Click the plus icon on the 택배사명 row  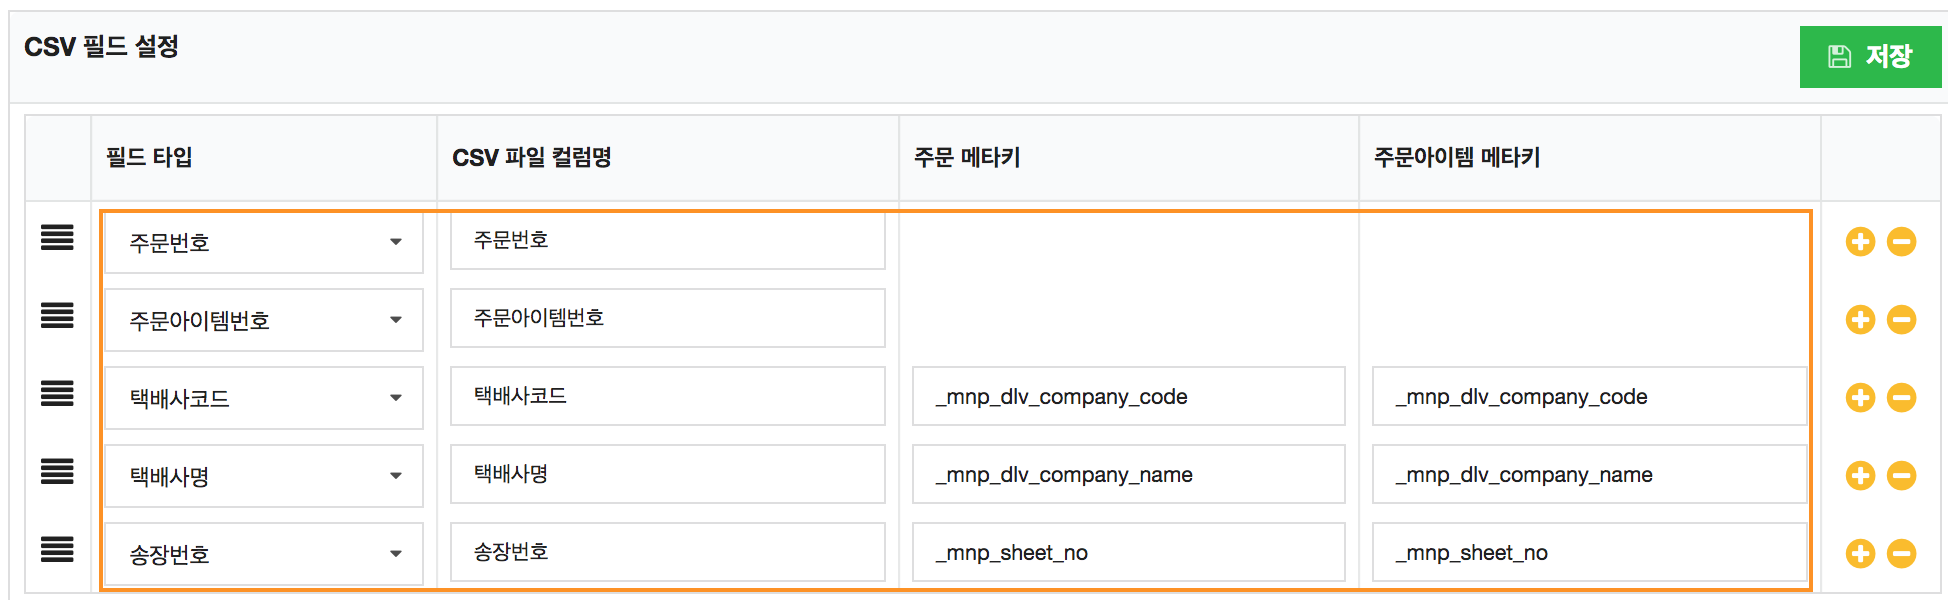point(1860,476)
